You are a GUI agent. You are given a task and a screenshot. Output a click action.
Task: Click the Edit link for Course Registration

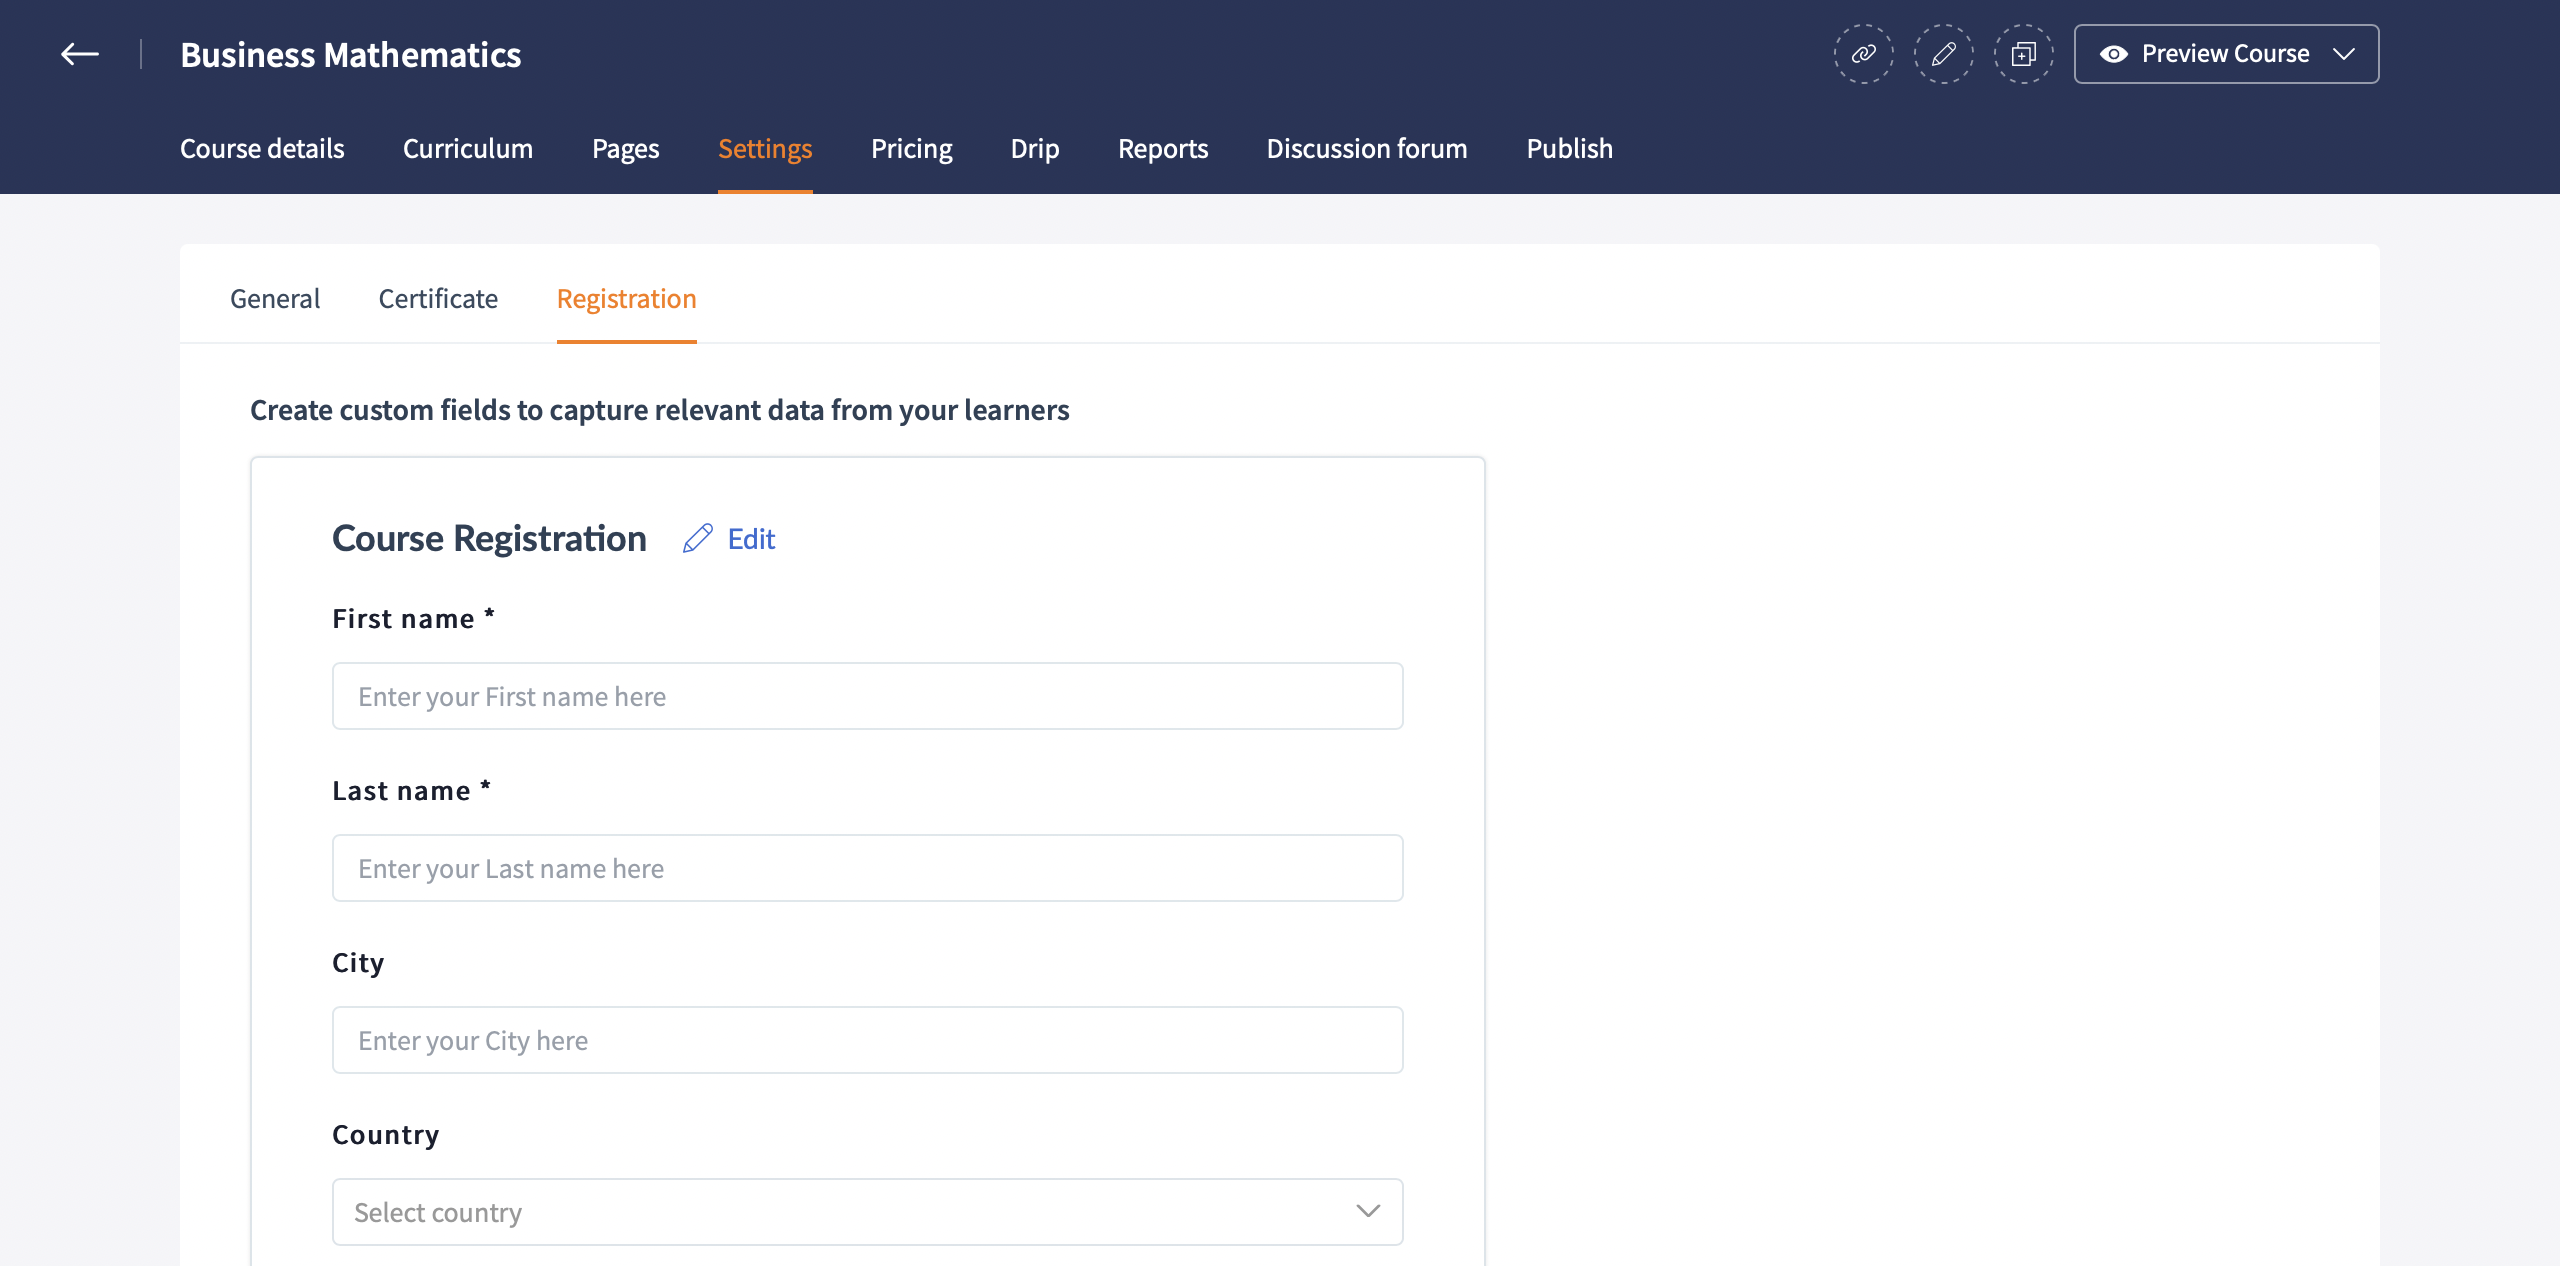point(751,540)
